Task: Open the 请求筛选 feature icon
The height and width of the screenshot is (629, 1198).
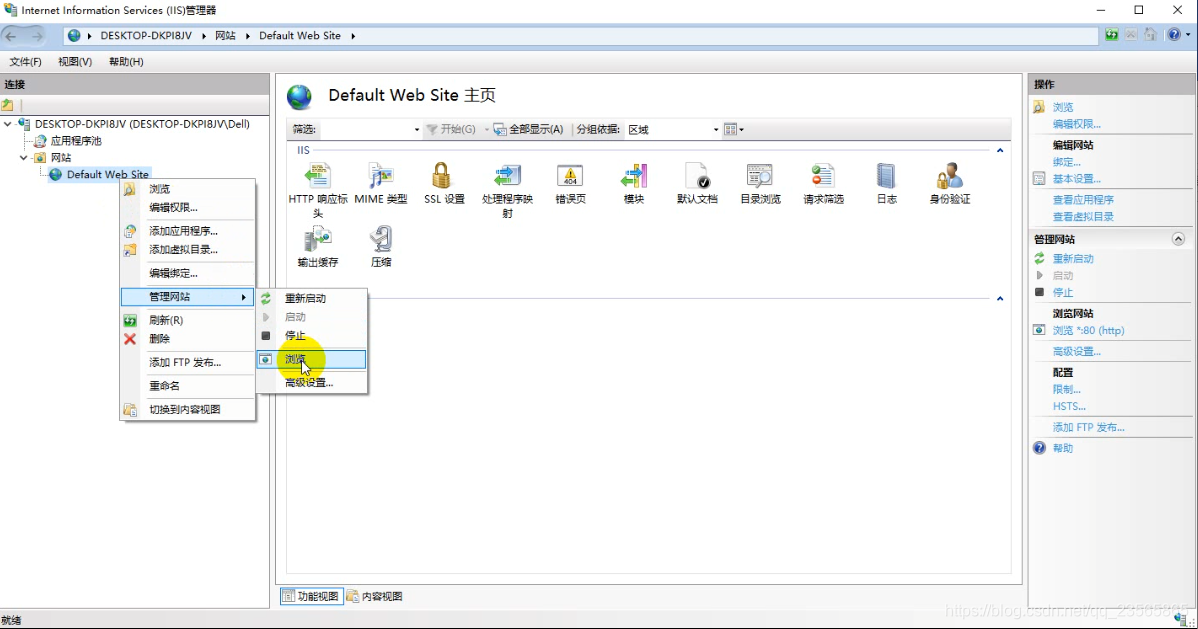Action: (x=823, y=177)
